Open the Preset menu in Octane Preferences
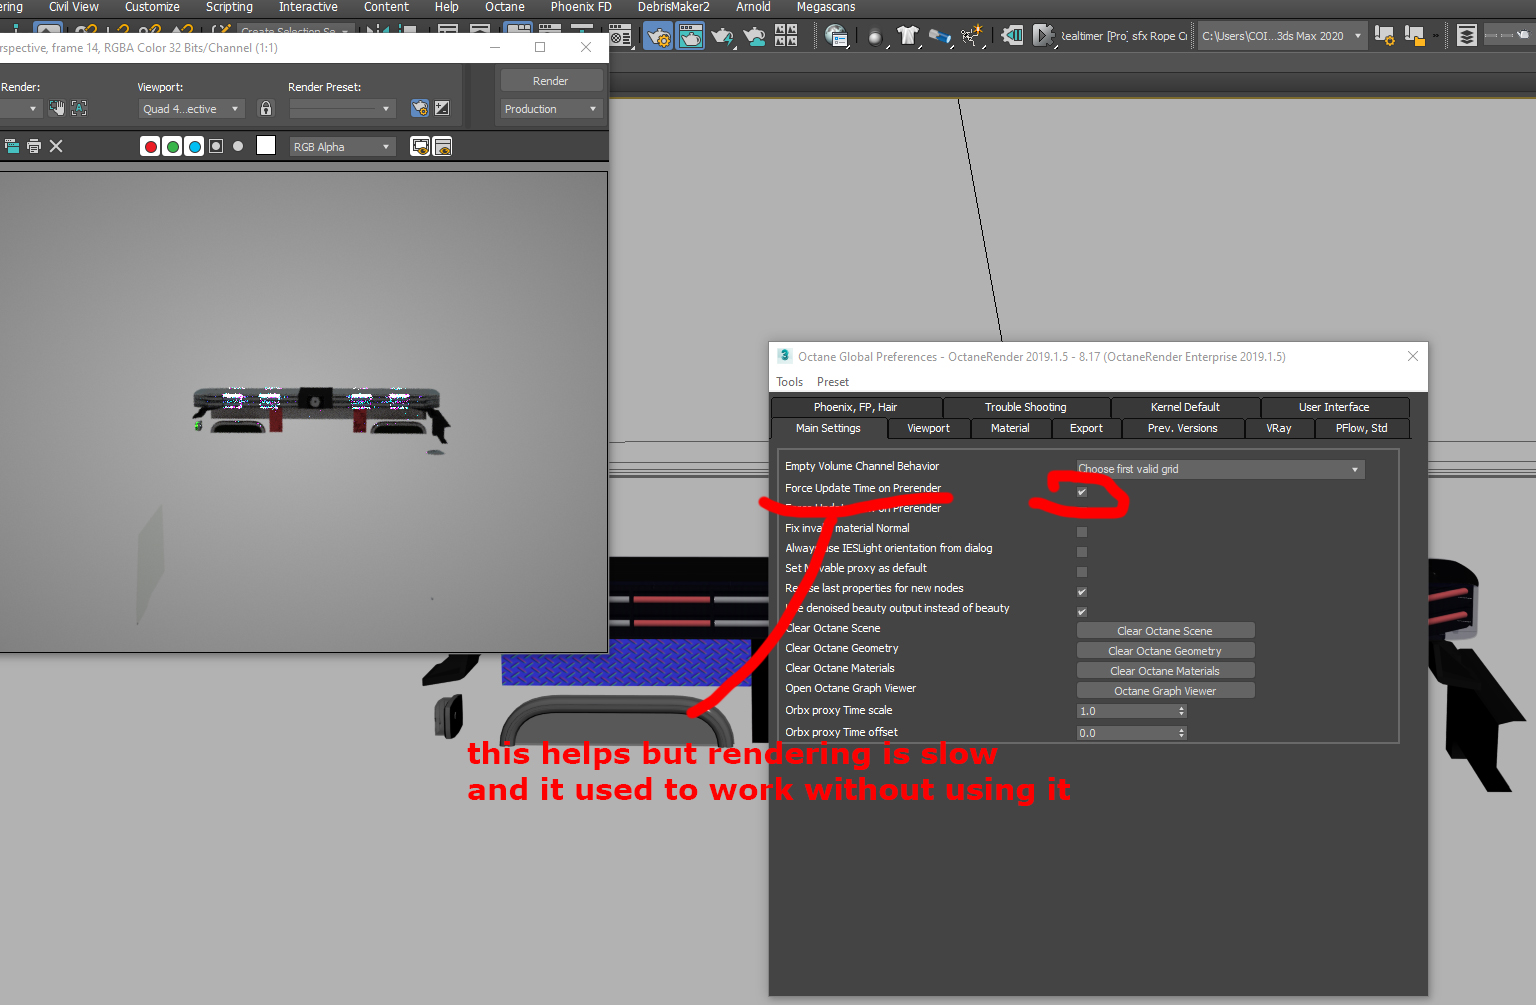Viewport: 1536px width, 1005px height. pos(833,382)
